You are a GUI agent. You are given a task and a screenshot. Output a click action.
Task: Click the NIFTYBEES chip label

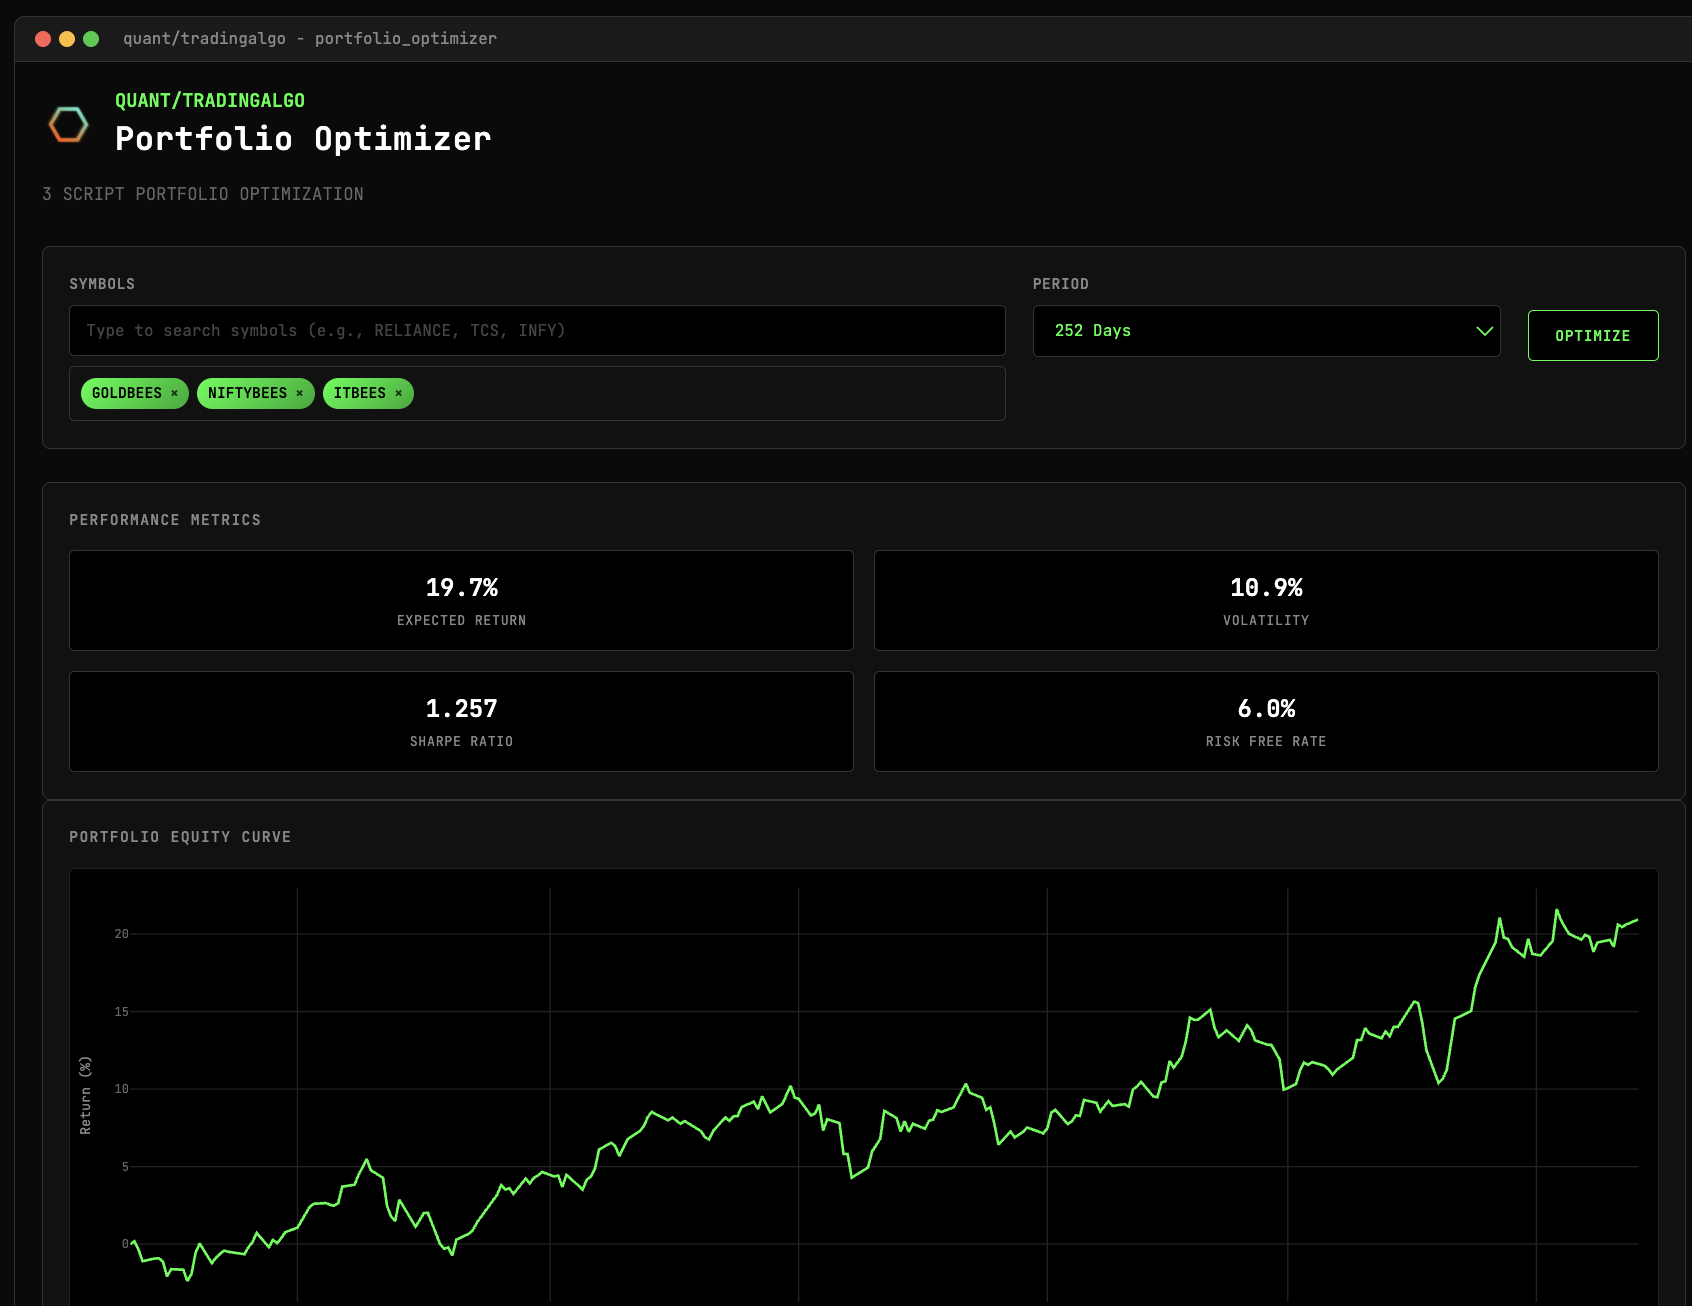247,393
